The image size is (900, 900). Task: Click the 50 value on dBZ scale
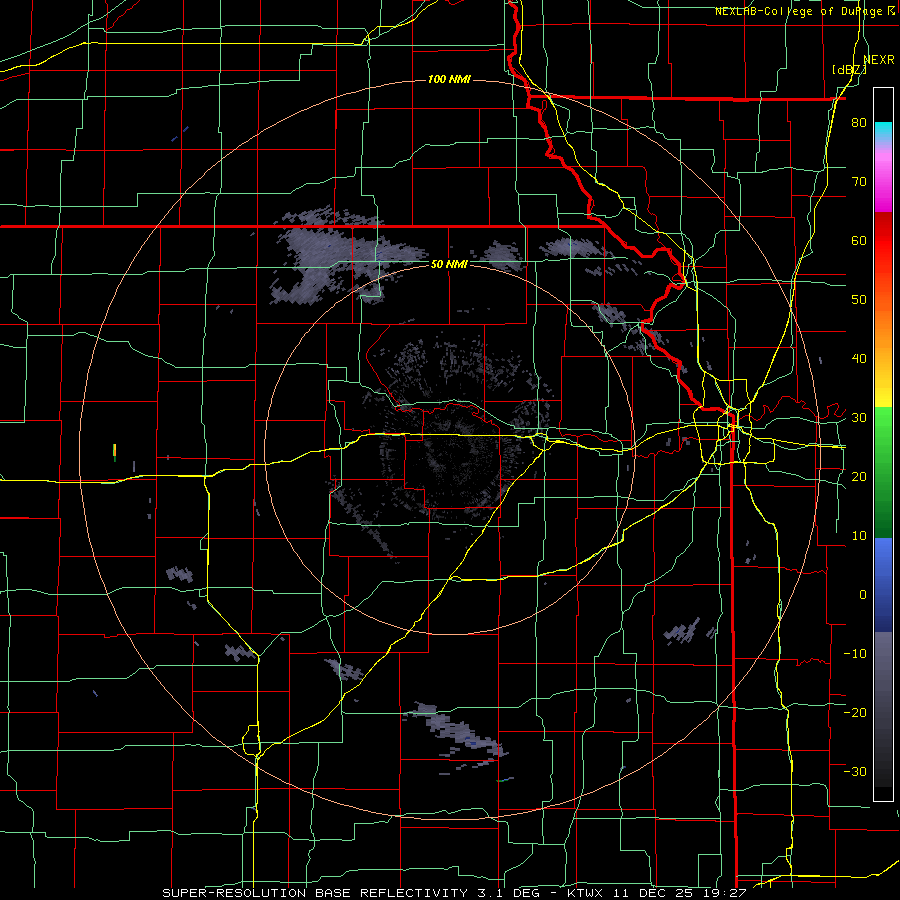859,300
